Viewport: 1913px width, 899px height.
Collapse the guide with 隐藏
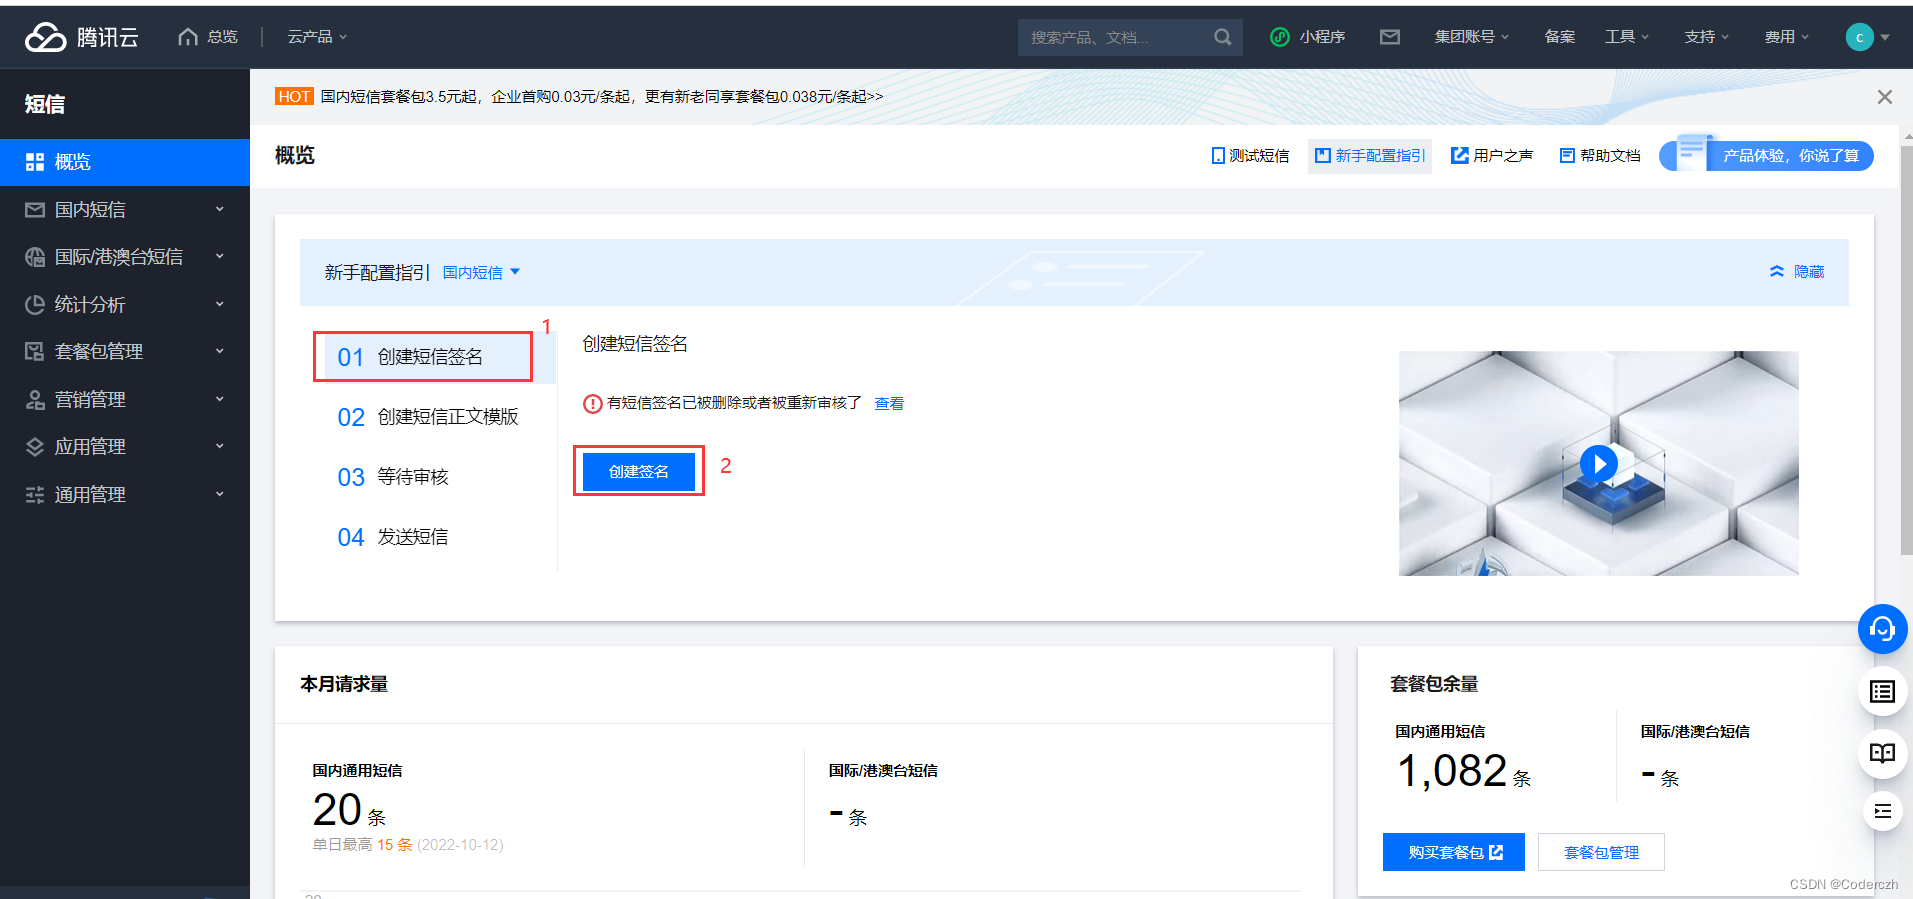(1797, 272)
